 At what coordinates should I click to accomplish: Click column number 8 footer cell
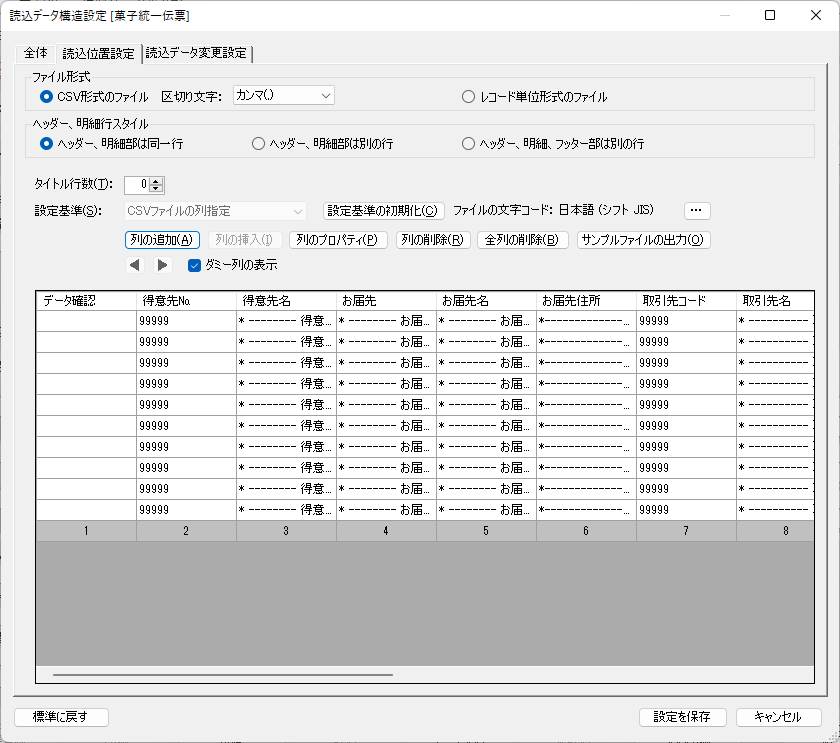click(776, 531)
